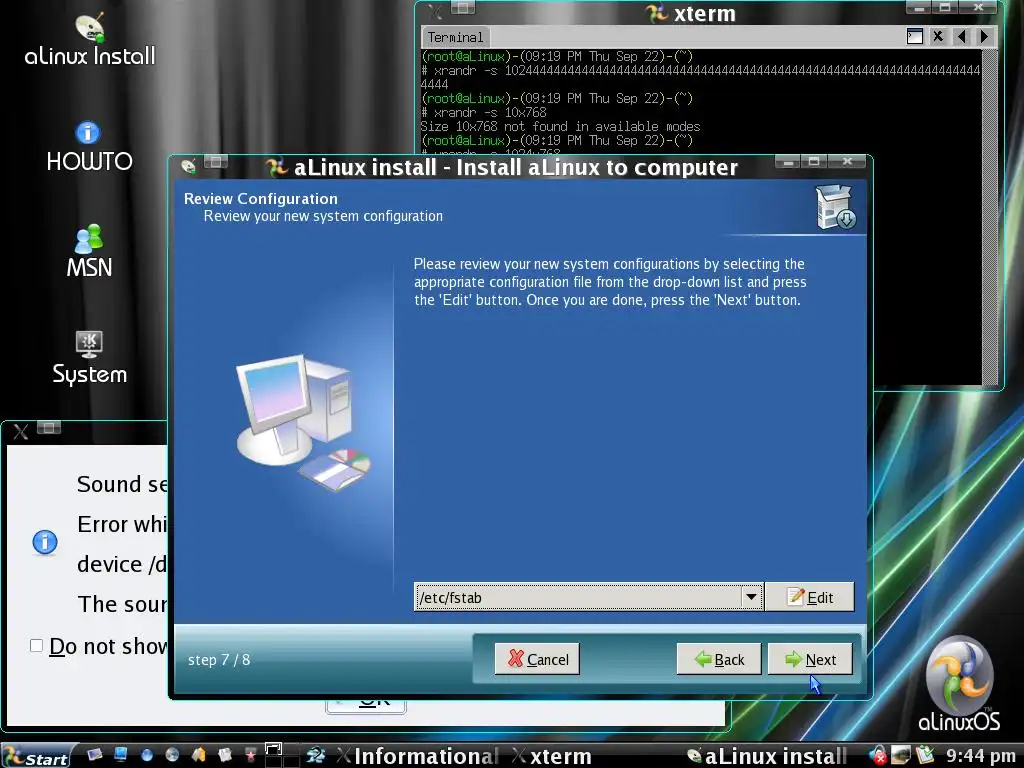Select first virtual desktop in pager

(x=273, y=749)
